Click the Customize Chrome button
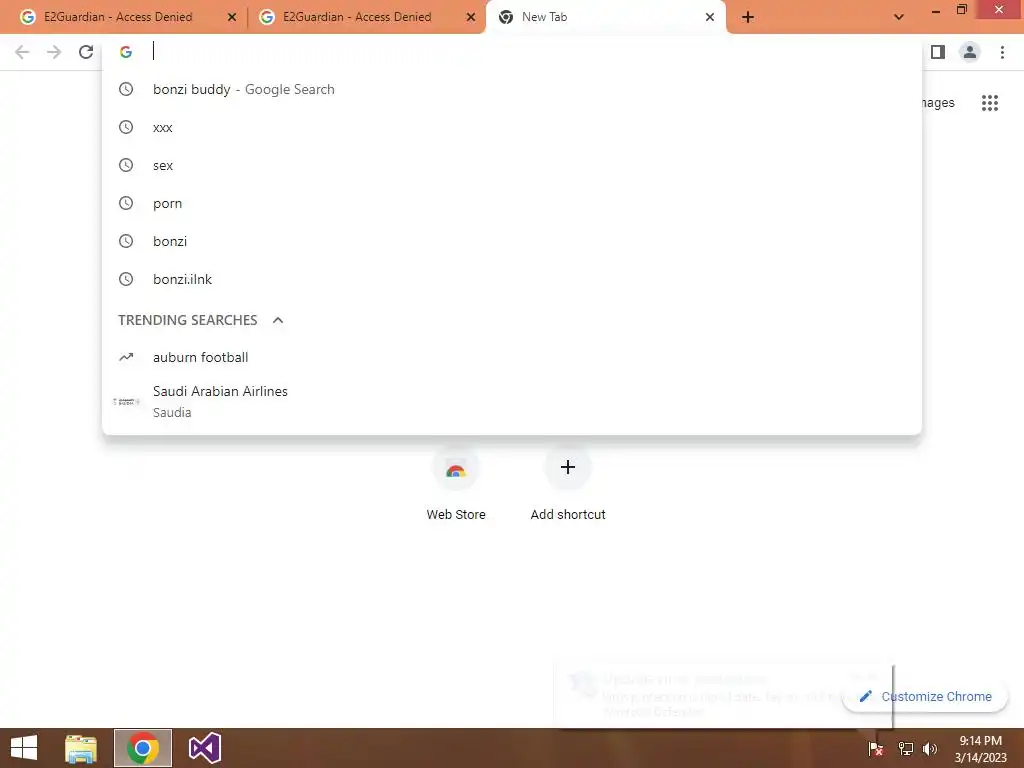The image size is (1024, 768). point(926,696)
